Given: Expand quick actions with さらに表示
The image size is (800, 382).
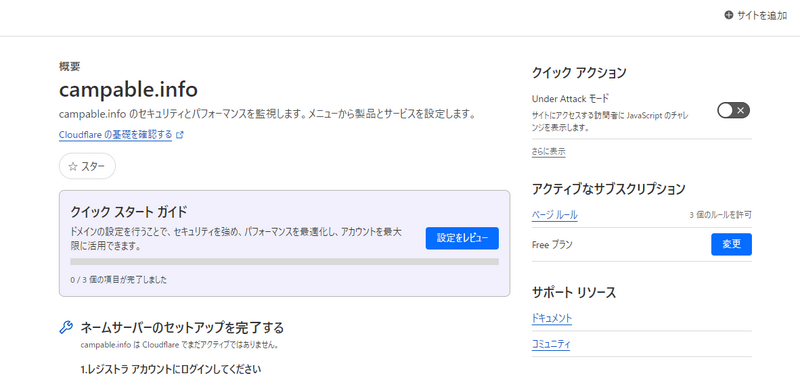Looking at the screenshot, I should pos(548,151).
